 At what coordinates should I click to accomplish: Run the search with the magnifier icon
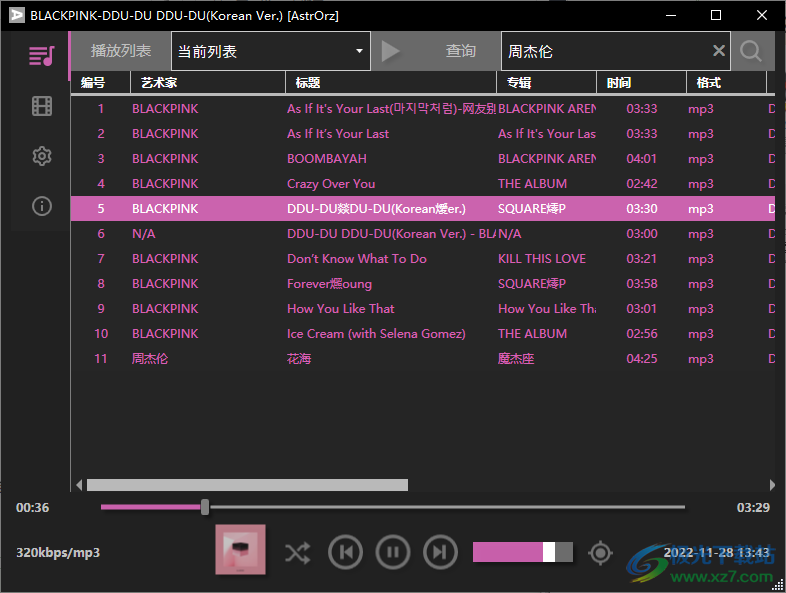pos(750,51)
